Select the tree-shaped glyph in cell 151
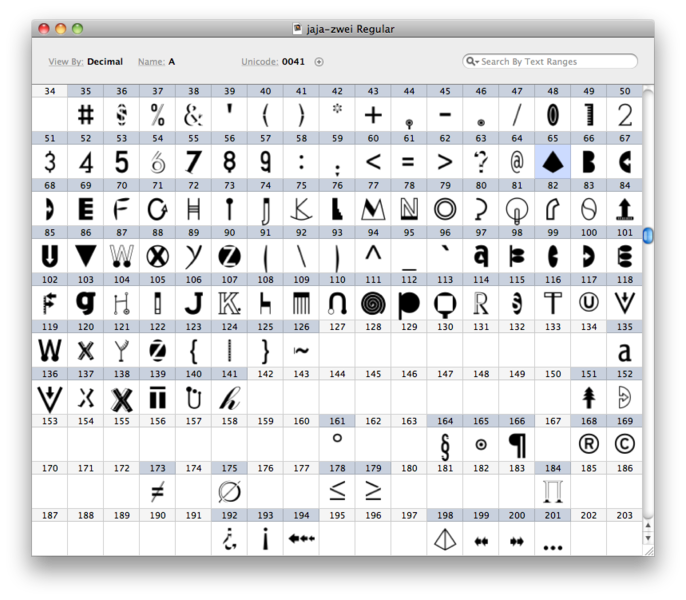Screen dimensions: 686x600 pyautogui.click(x=589, y=397)
